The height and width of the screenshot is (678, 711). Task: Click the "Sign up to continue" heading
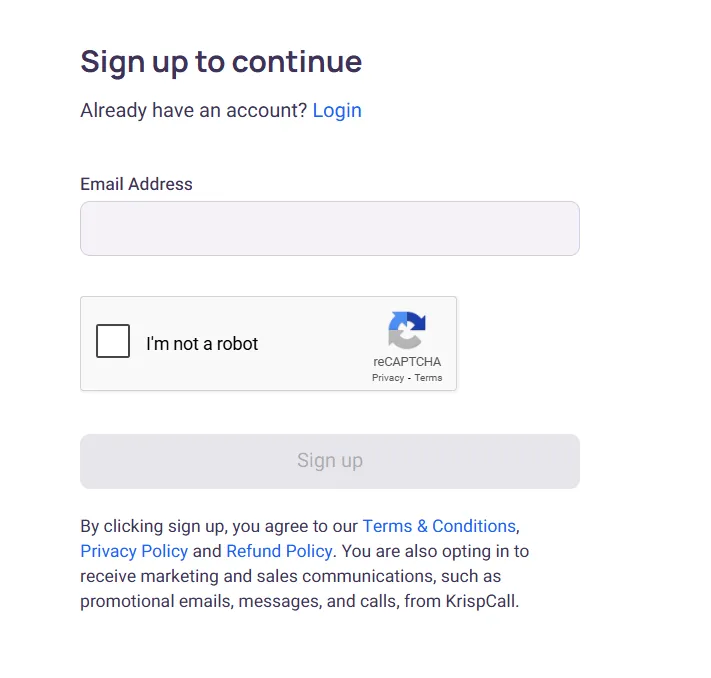point(221,62)
